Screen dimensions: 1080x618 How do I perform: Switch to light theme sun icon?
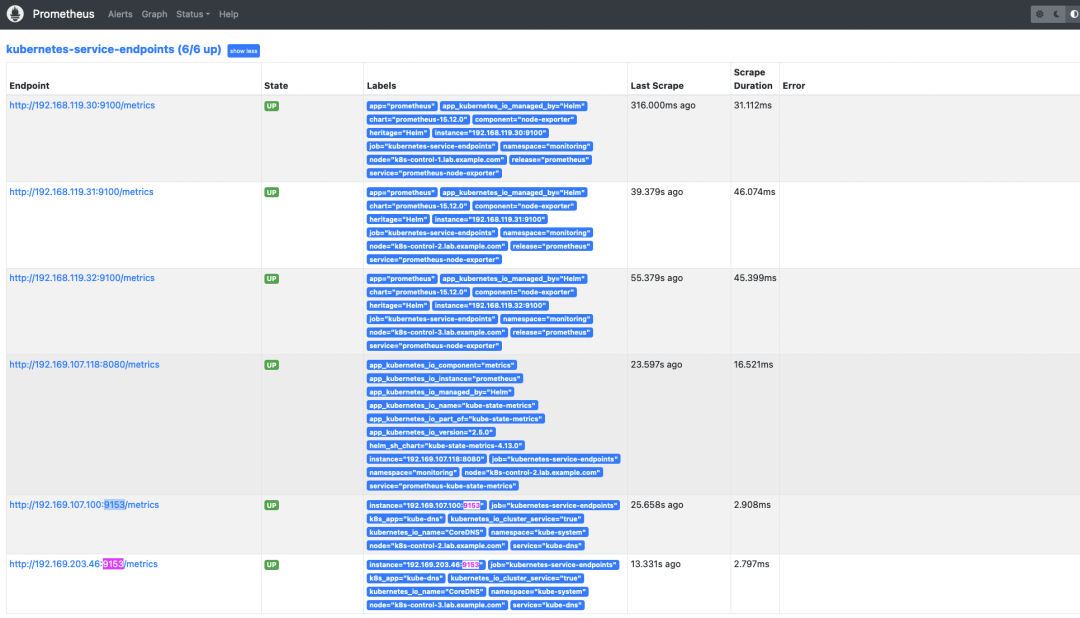pyautogui.click(x=1039, y=14)
